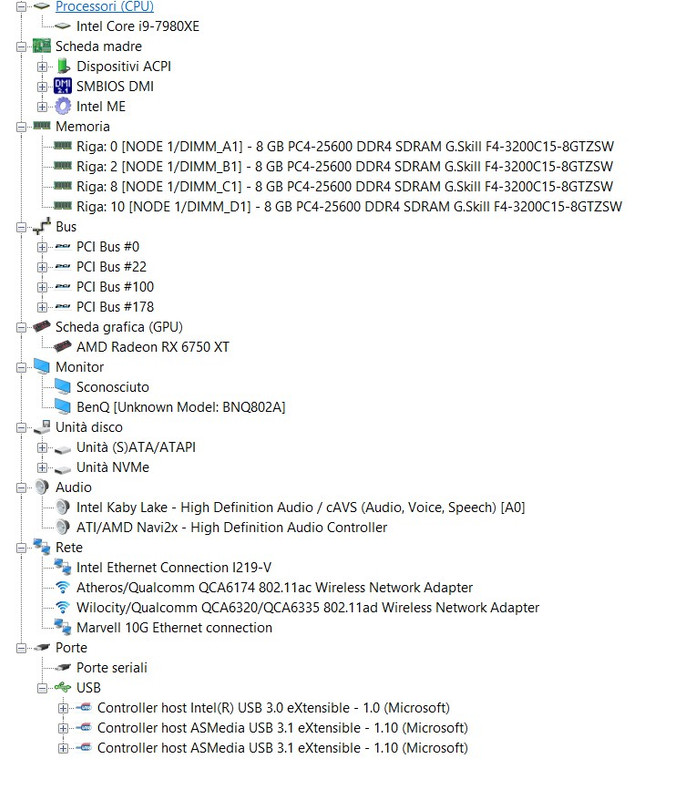Select Wilocity/Qualcomm 802.11ad adapter
The height and width of the screenshot is (800, 675).
308,608
